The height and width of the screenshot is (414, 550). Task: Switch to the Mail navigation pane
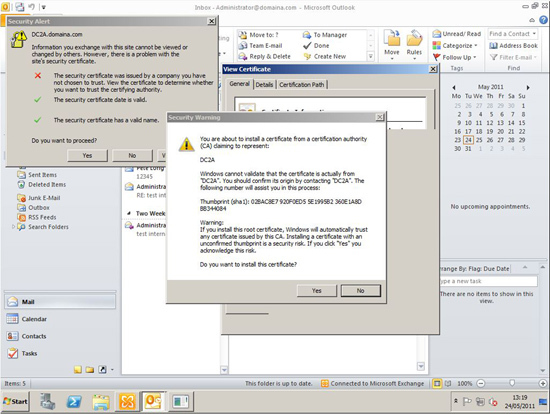[60, 302]
